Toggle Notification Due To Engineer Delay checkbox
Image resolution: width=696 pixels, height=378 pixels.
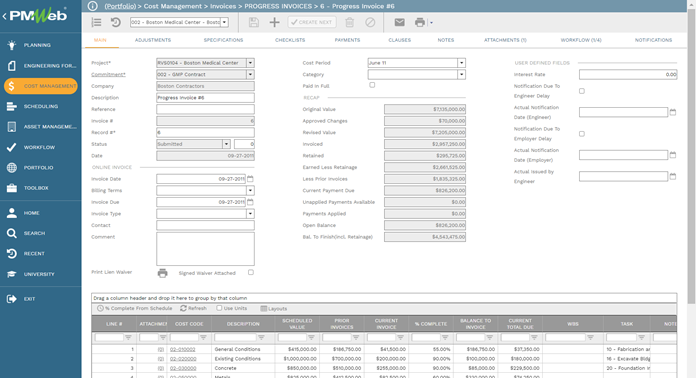[x=581, y=91]
